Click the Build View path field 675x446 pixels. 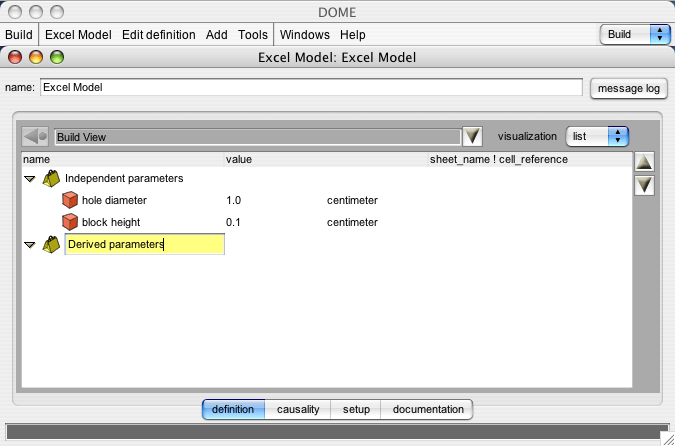pyautogui.click(x=258, y=137)
